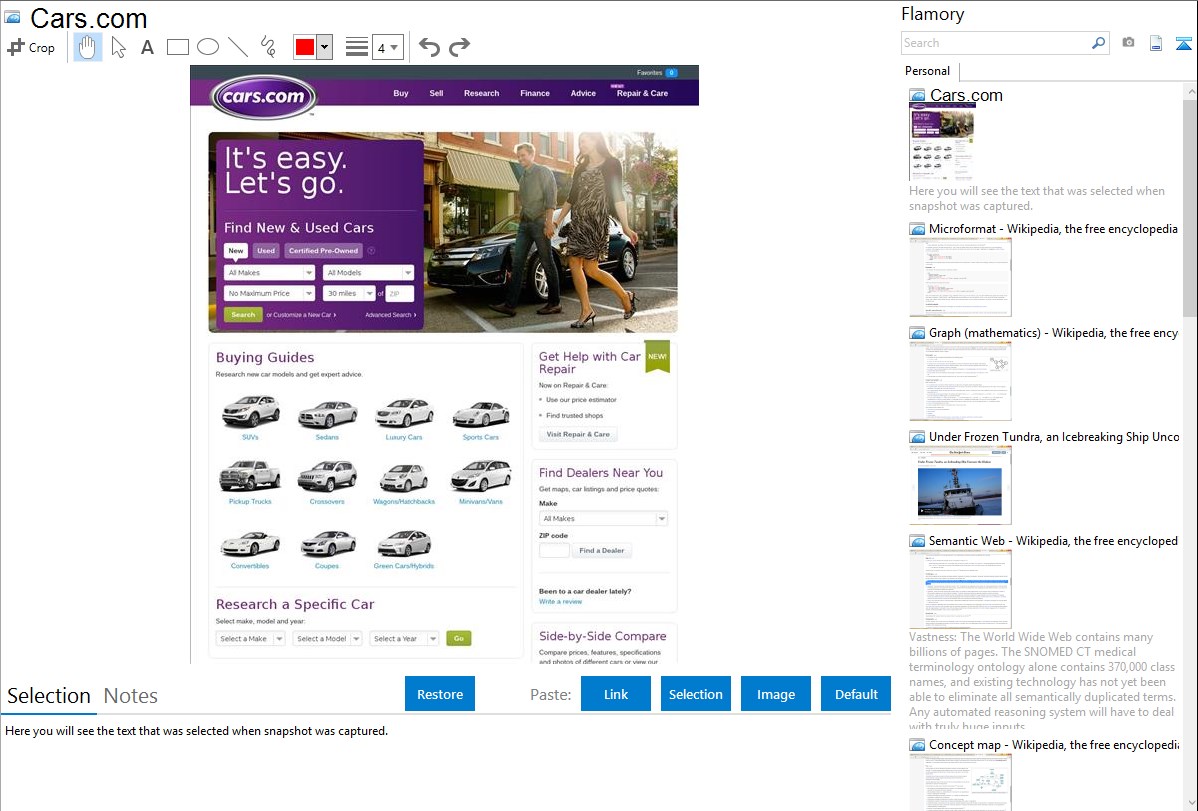Click the Paste Link button

click(616, 694)
